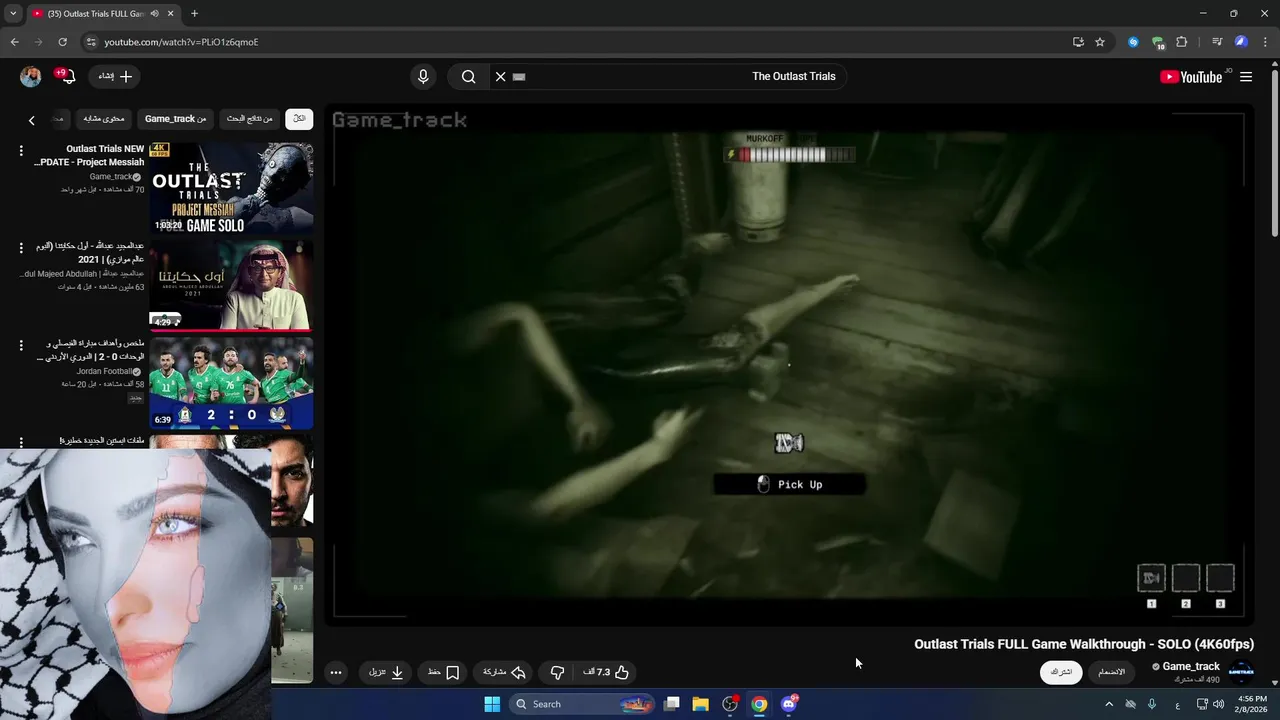Like the video with the thumbs-up button
The image size is (1280, 720).
point(606,672)
